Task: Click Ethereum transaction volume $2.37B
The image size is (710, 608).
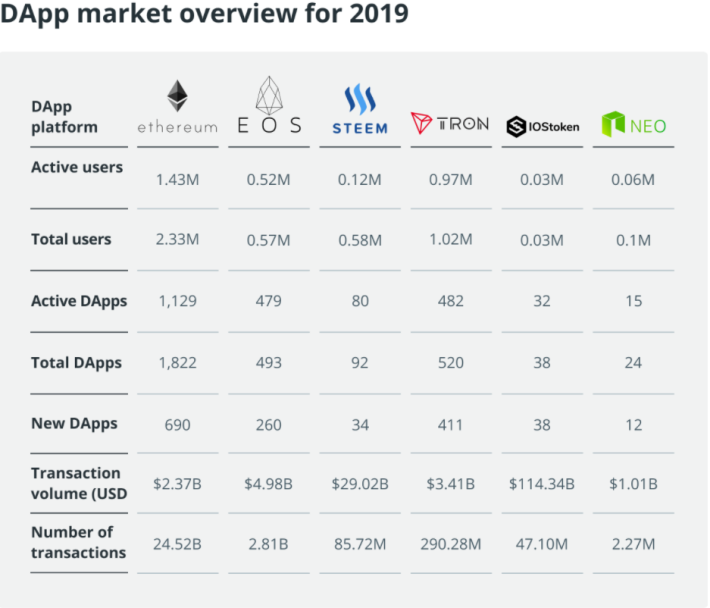Action: pyautogui.click(x=178, y=484)
